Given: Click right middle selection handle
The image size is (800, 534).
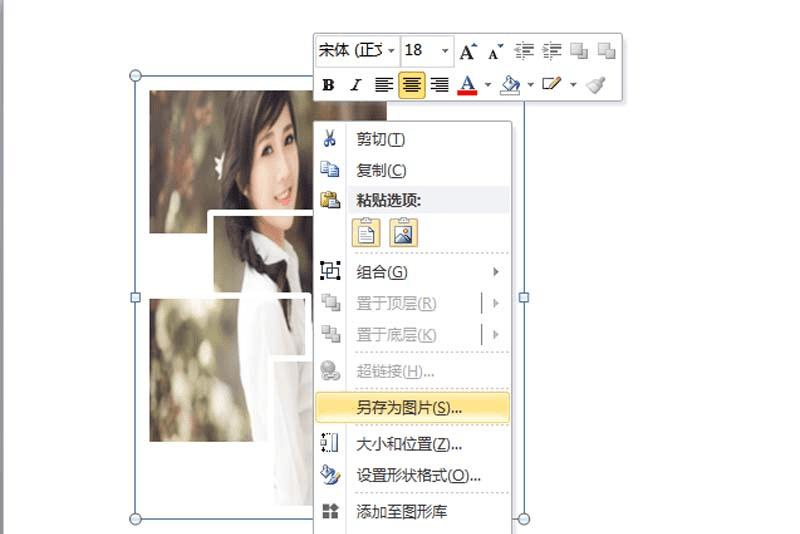Looking at the screenshot, I should point(524,297).
